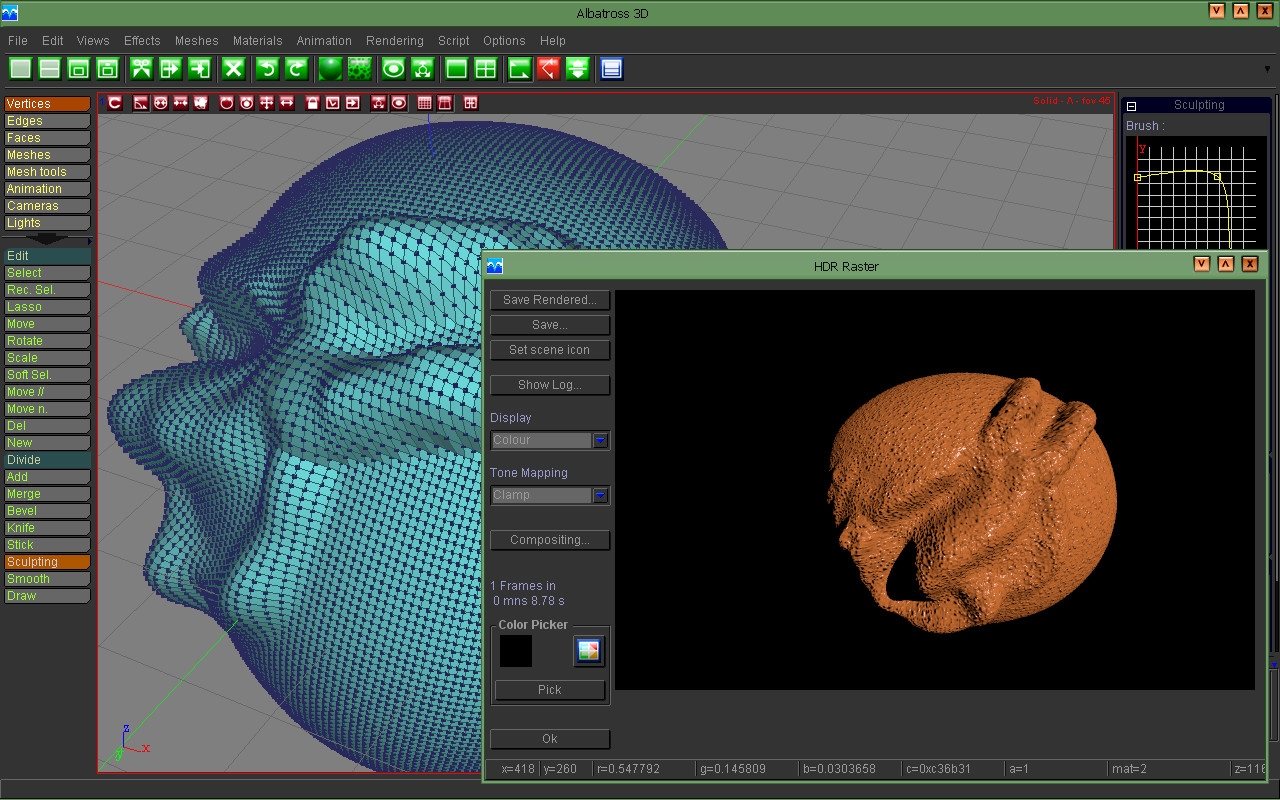Click the red padlock icon in viewport toolbar
1280x800 pixels.
point(312,103)
